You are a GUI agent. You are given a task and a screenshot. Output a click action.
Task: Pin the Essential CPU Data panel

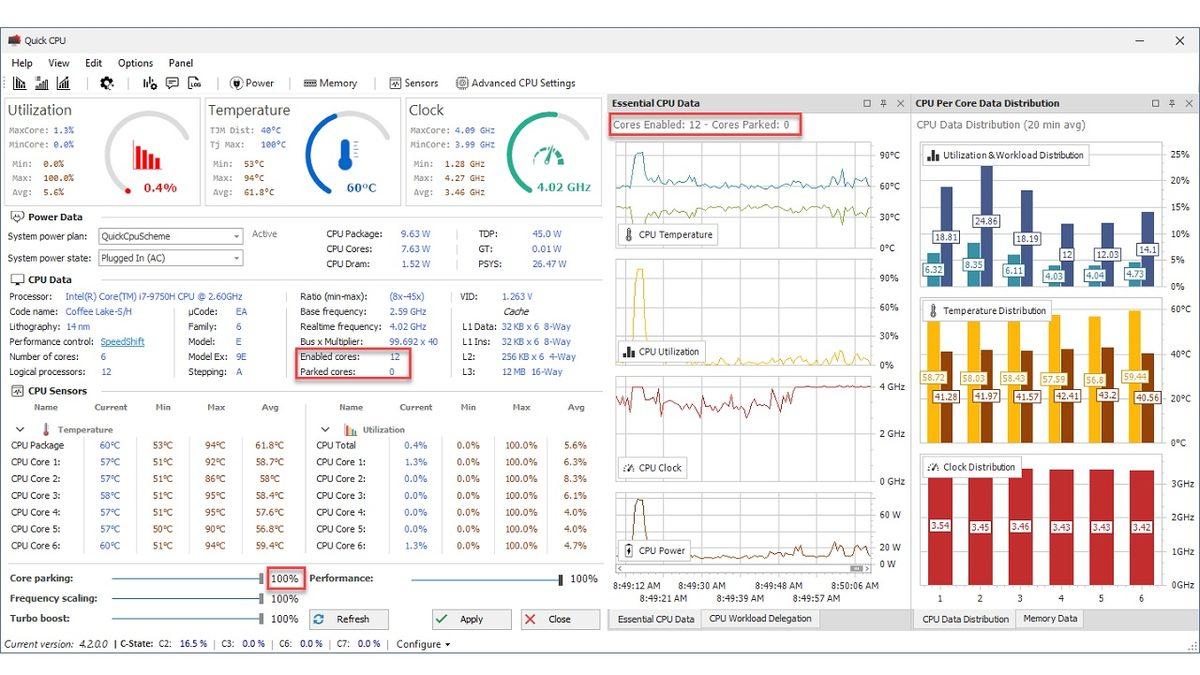883,103
